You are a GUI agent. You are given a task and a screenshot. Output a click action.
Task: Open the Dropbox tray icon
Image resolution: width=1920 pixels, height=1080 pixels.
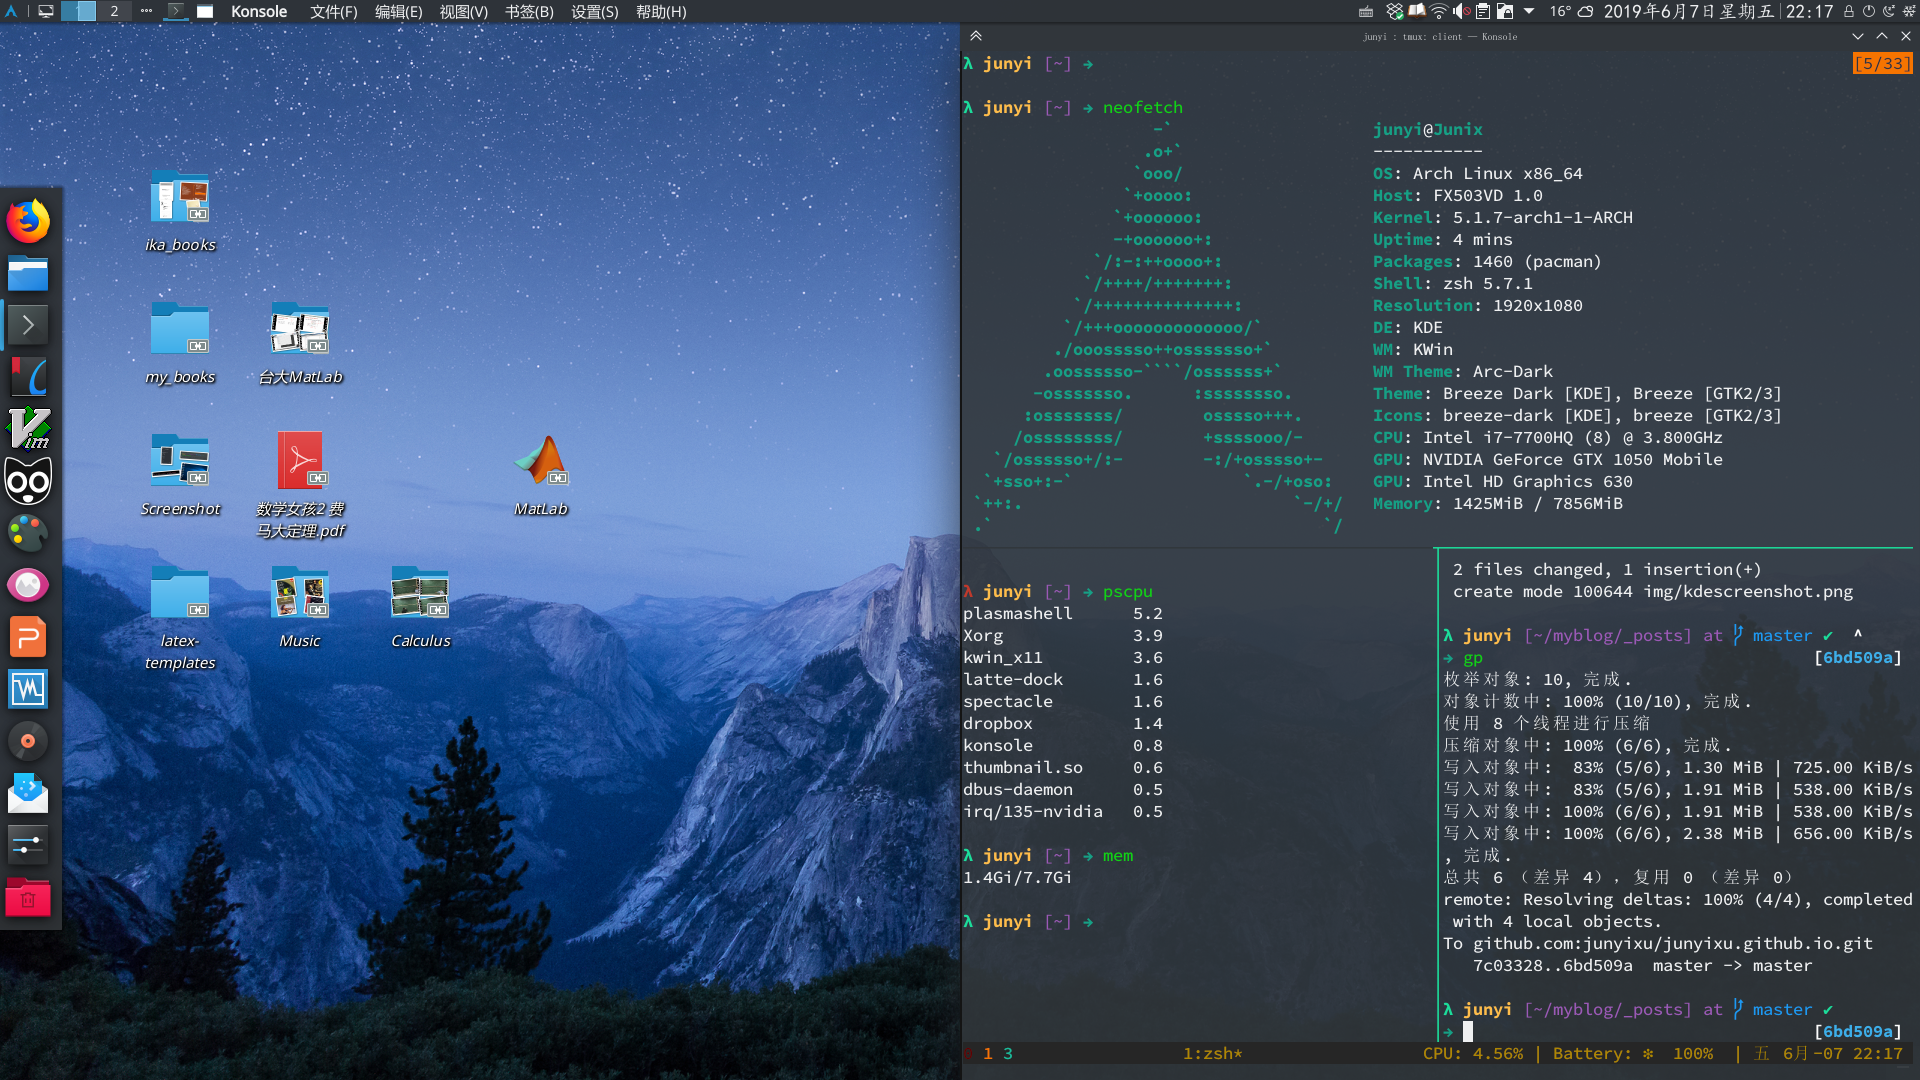(x=1395, y=12)
